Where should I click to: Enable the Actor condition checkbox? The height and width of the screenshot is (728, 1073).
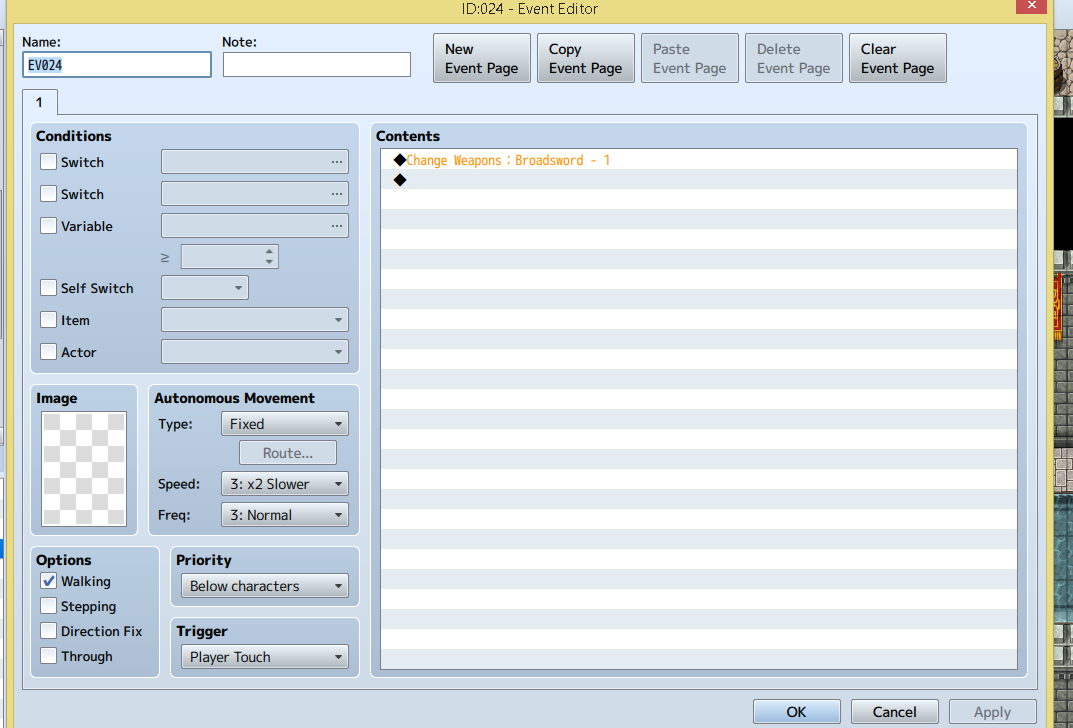(x=49, y=352)
